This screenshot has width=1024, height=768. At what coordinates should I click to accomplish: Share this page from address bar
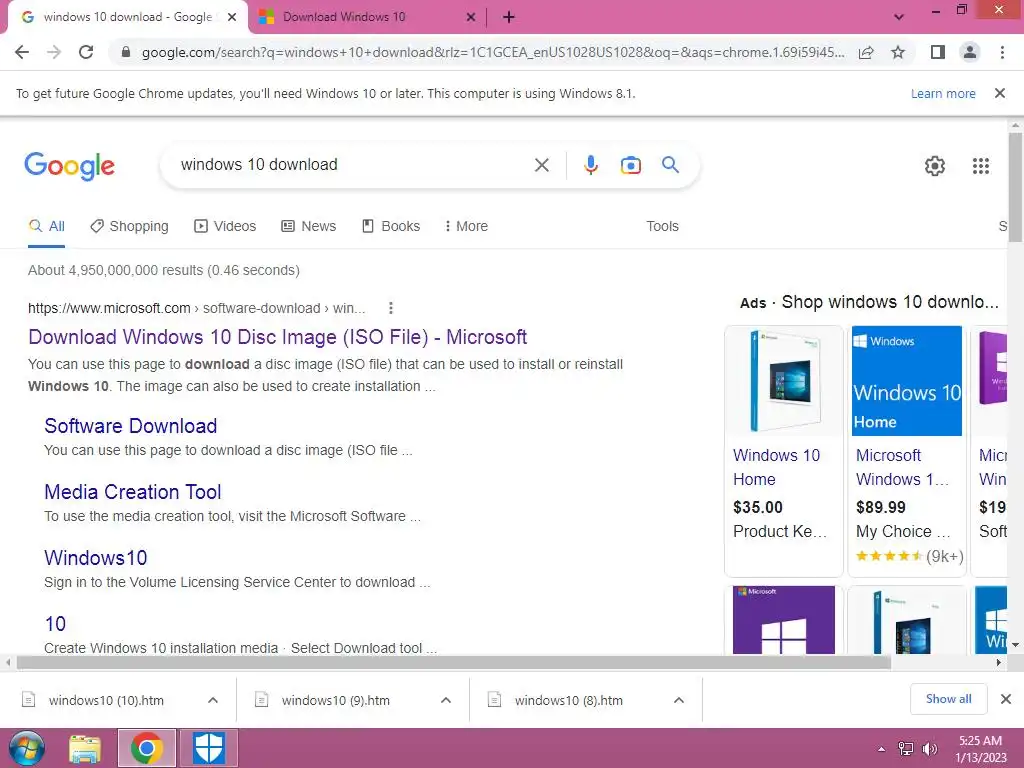866,52
